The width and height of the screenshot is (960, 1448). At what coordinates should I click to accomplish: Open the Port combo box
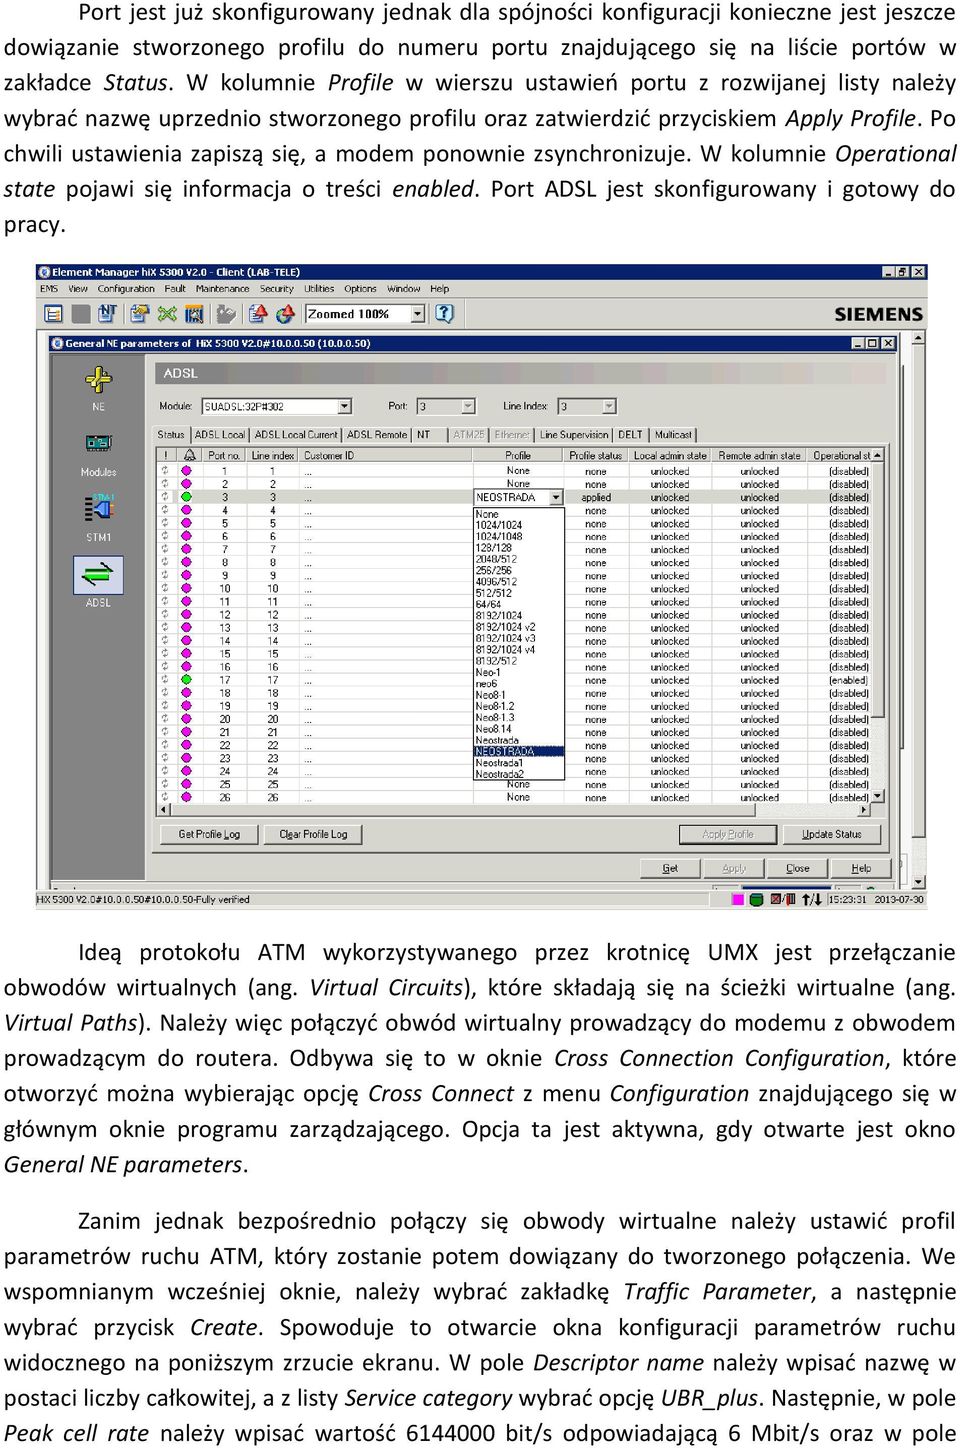click(x=446, y=406)
